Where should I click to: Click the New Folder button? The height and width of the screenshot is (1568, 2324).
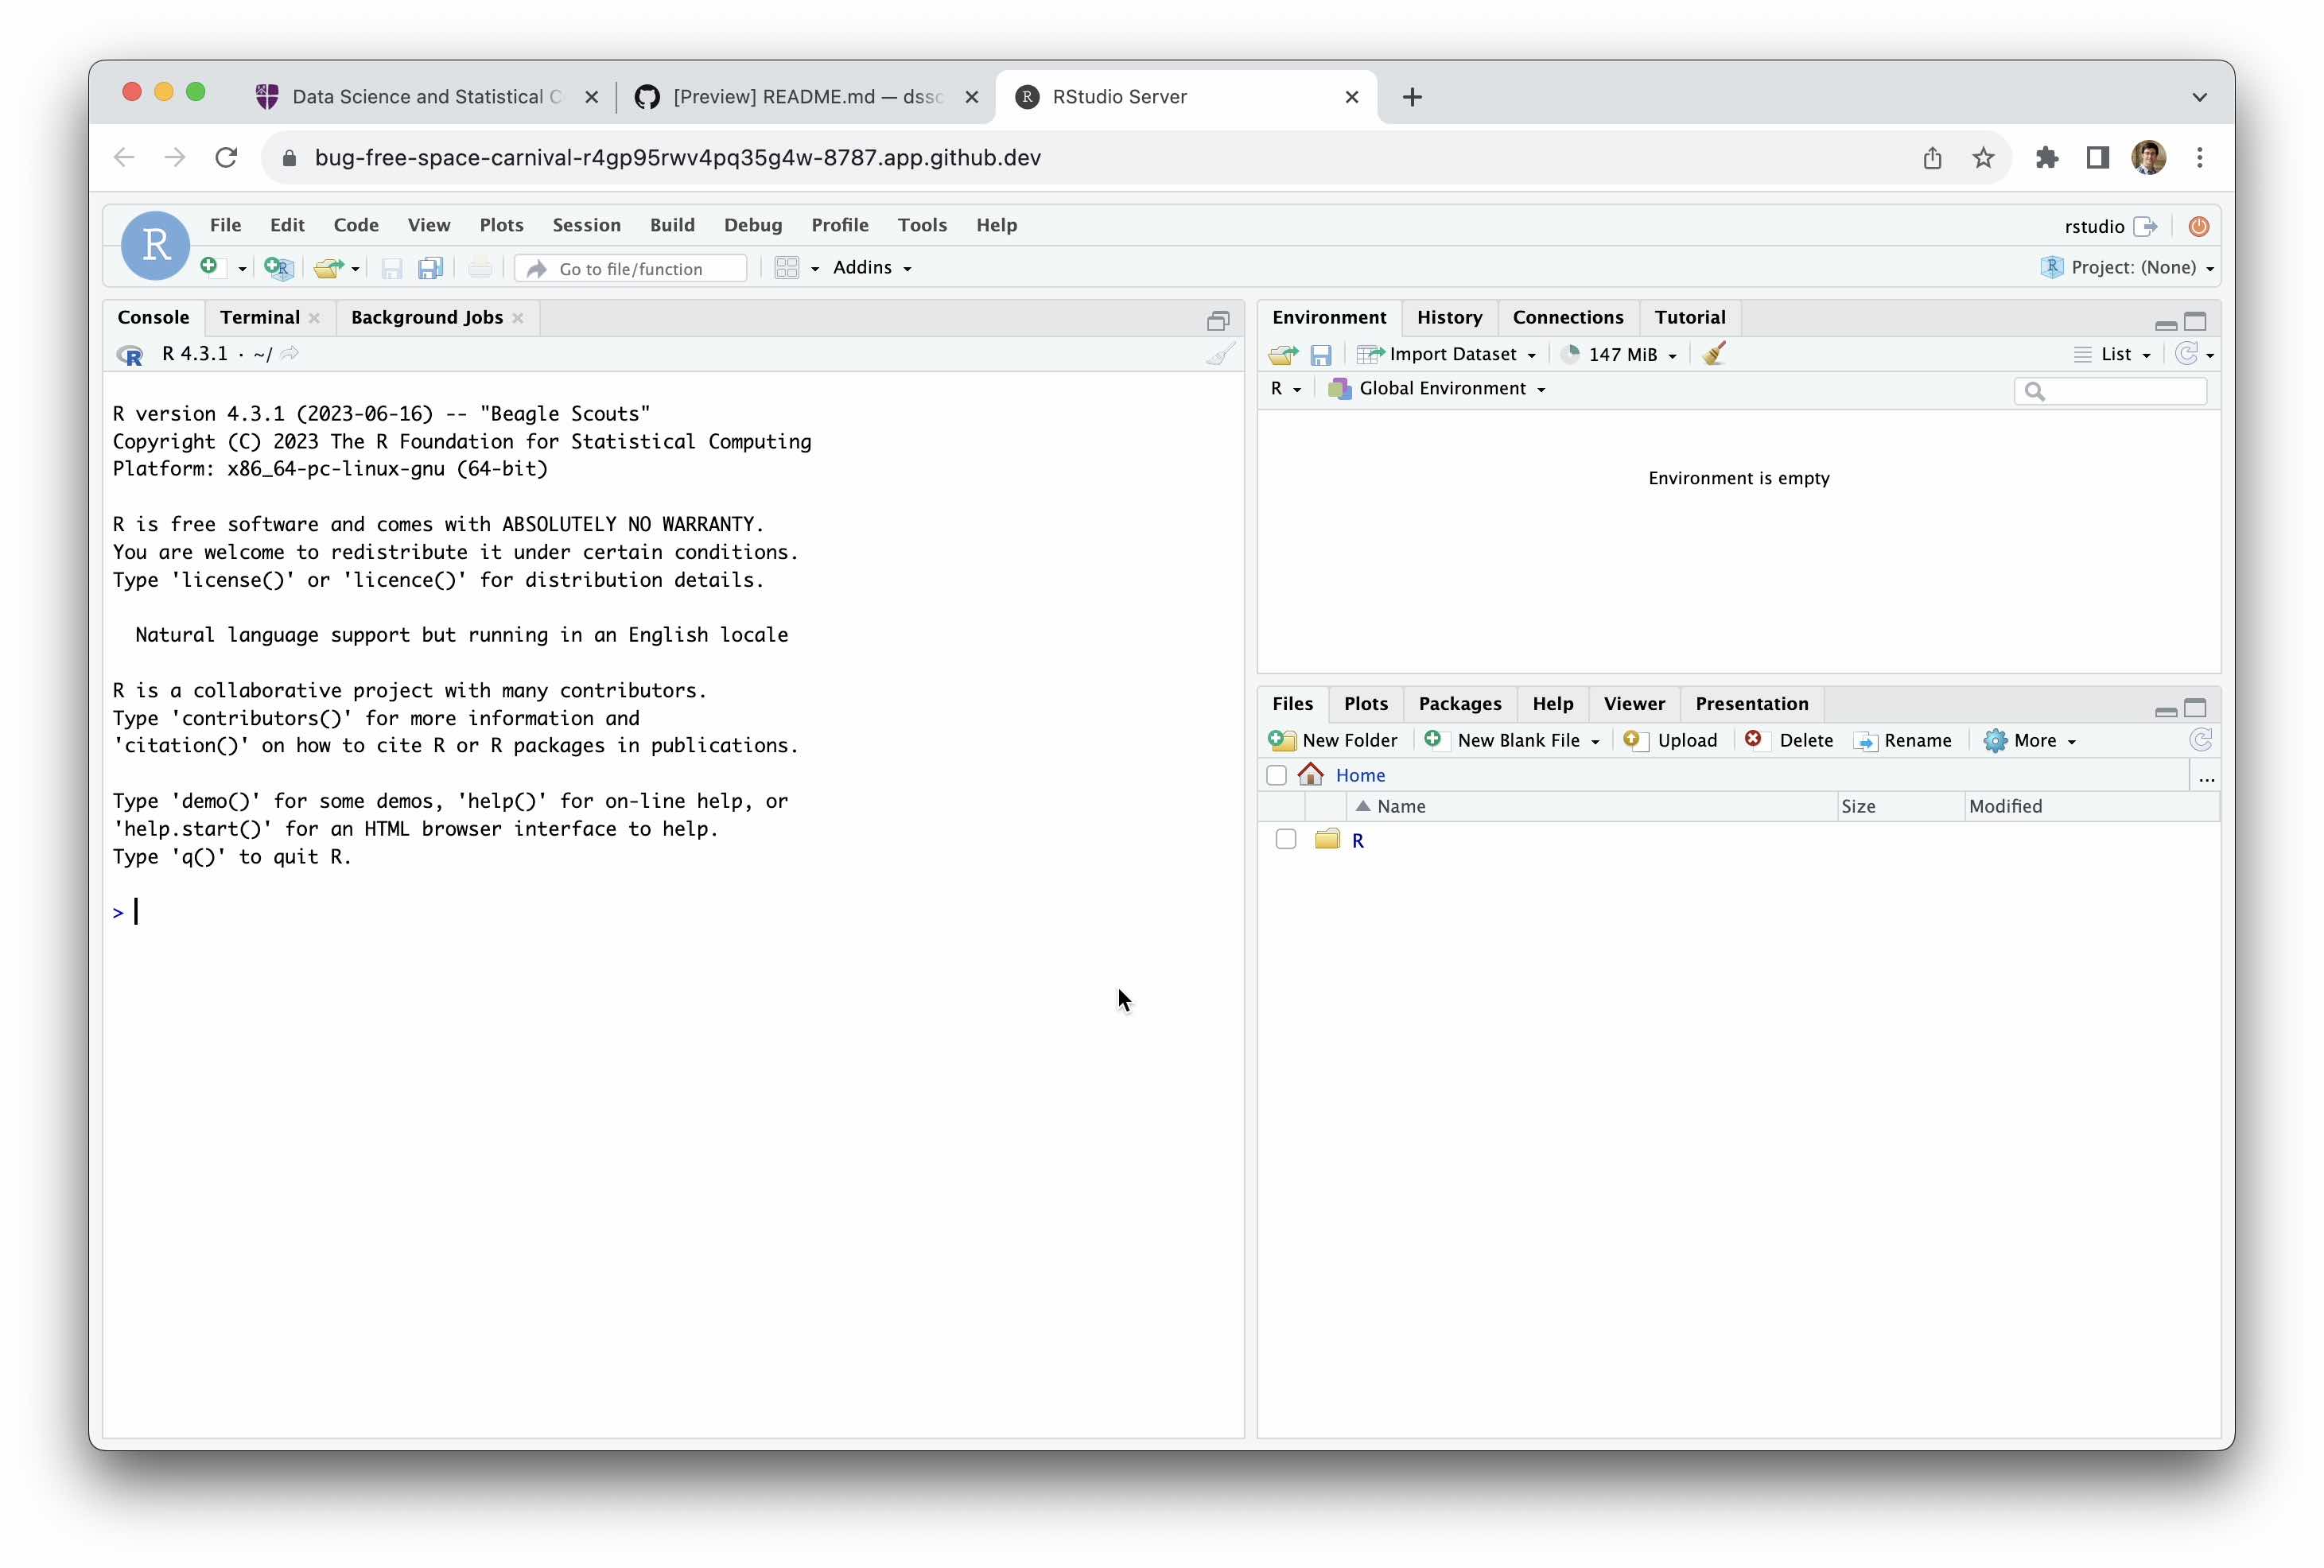click(1334, 740)
